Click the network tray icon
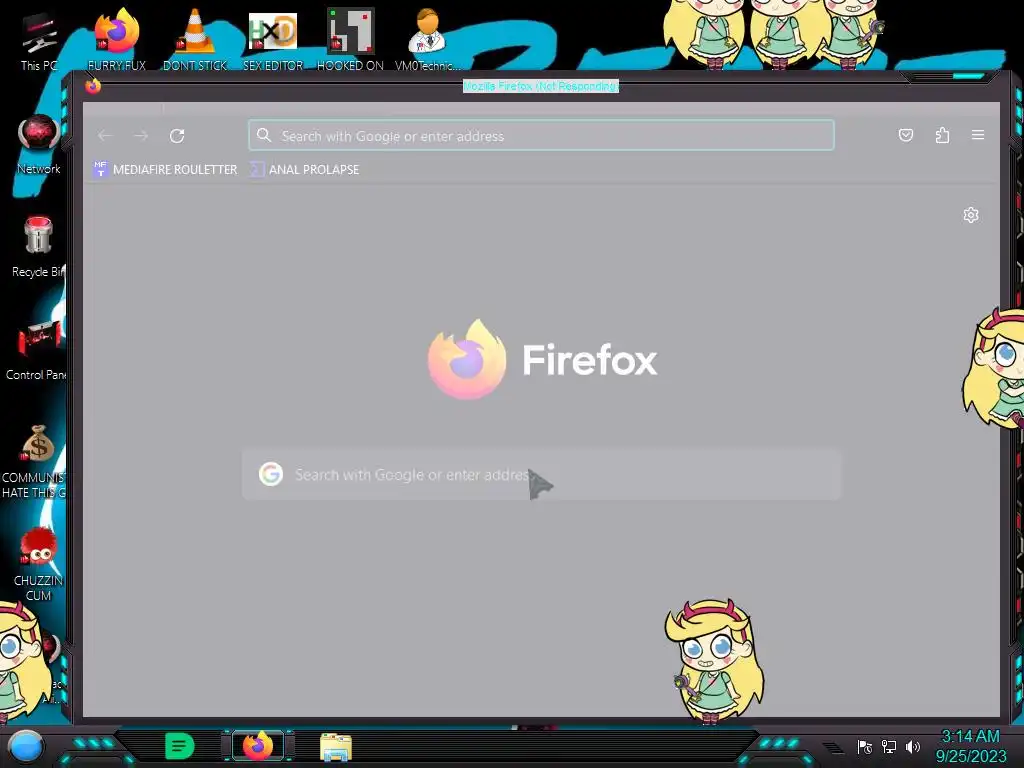This screenshot has width=1024, height=768. coord(889,746)
